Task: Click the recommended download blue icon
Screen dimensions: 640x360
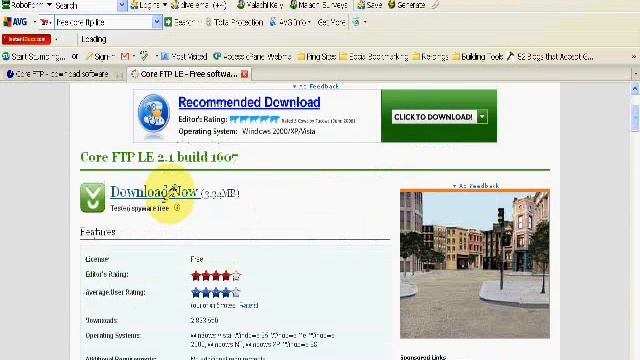Action: pyautogui.click(x=153, y=113)
